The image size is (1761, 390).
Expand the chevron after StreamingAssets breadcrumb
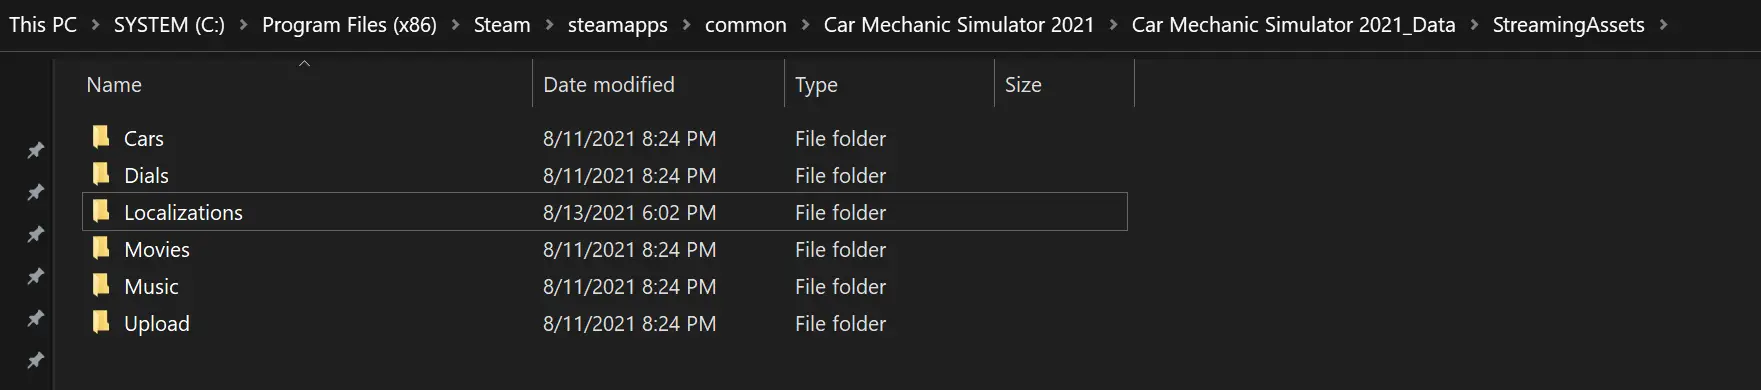[x=1663, y=25]
